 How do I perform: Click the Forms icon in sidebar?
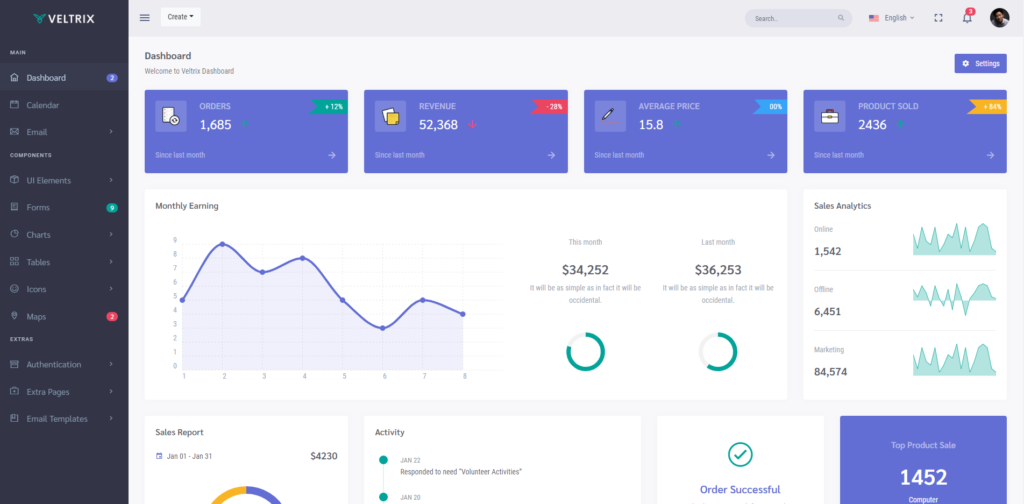tap(14, 207)
